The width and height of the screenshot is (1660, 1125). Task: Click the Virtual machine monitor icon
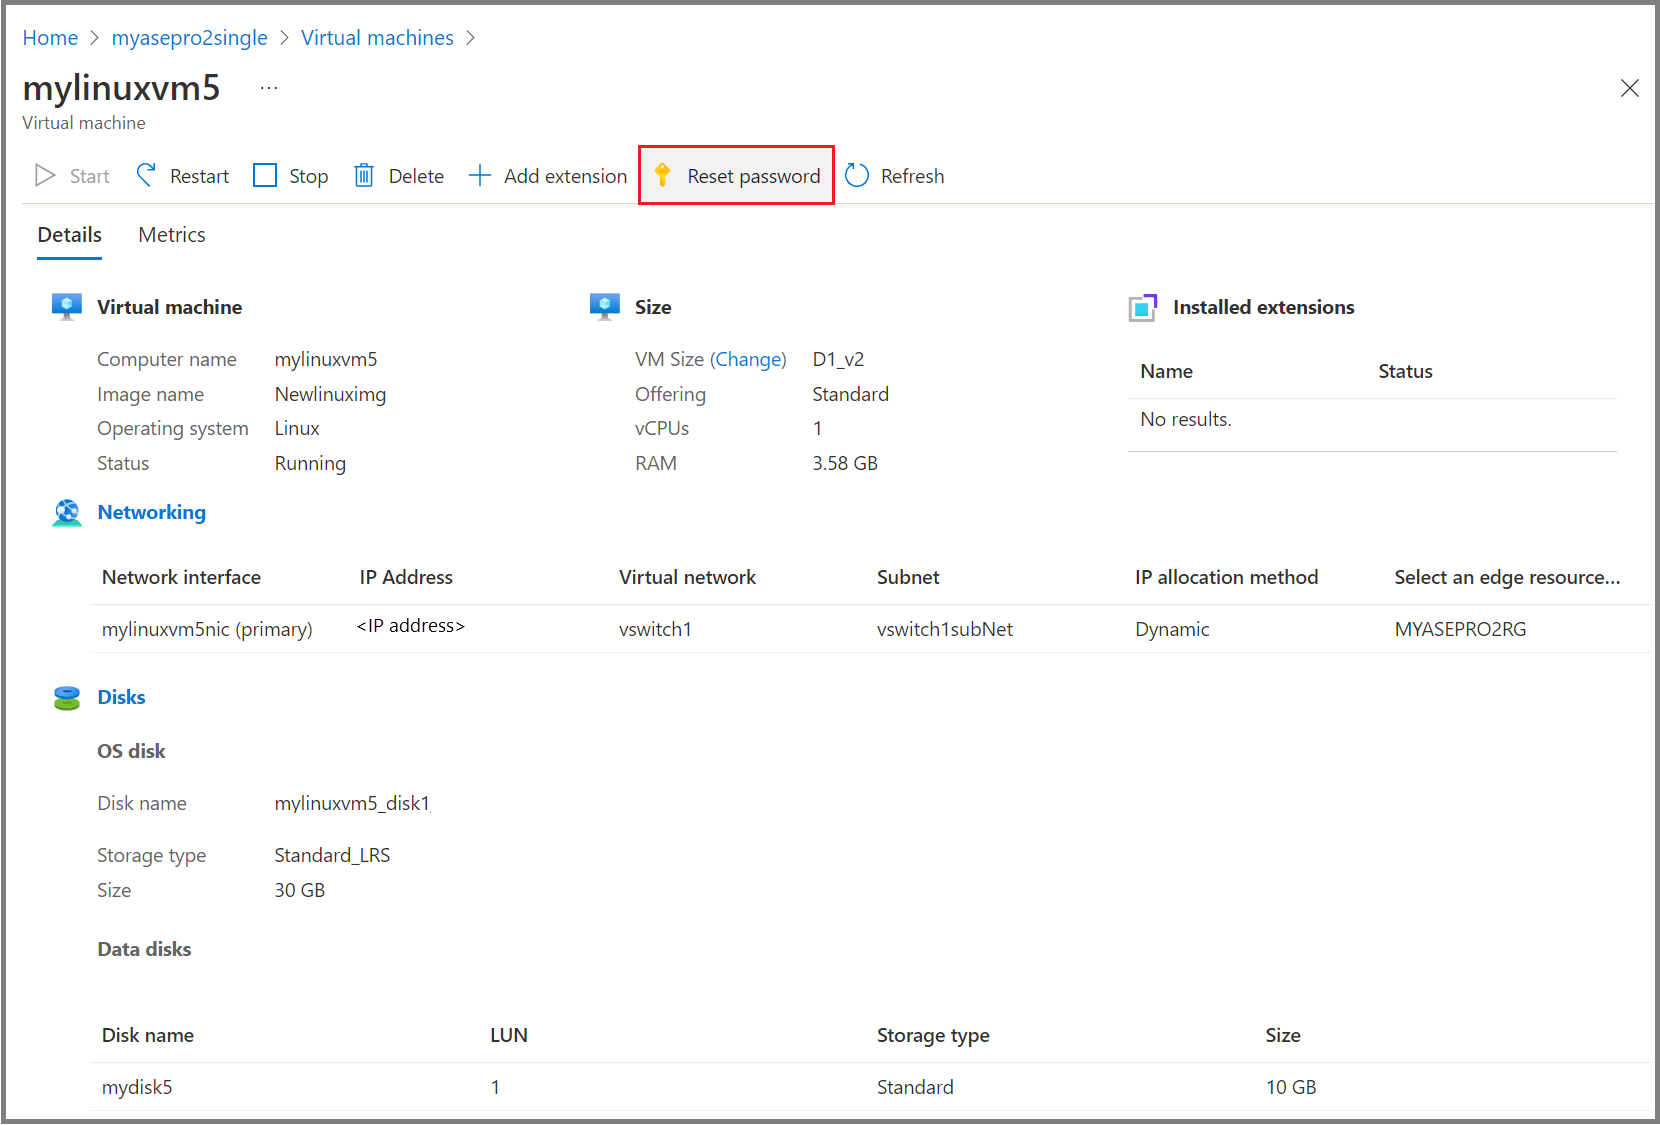point(66,306)
